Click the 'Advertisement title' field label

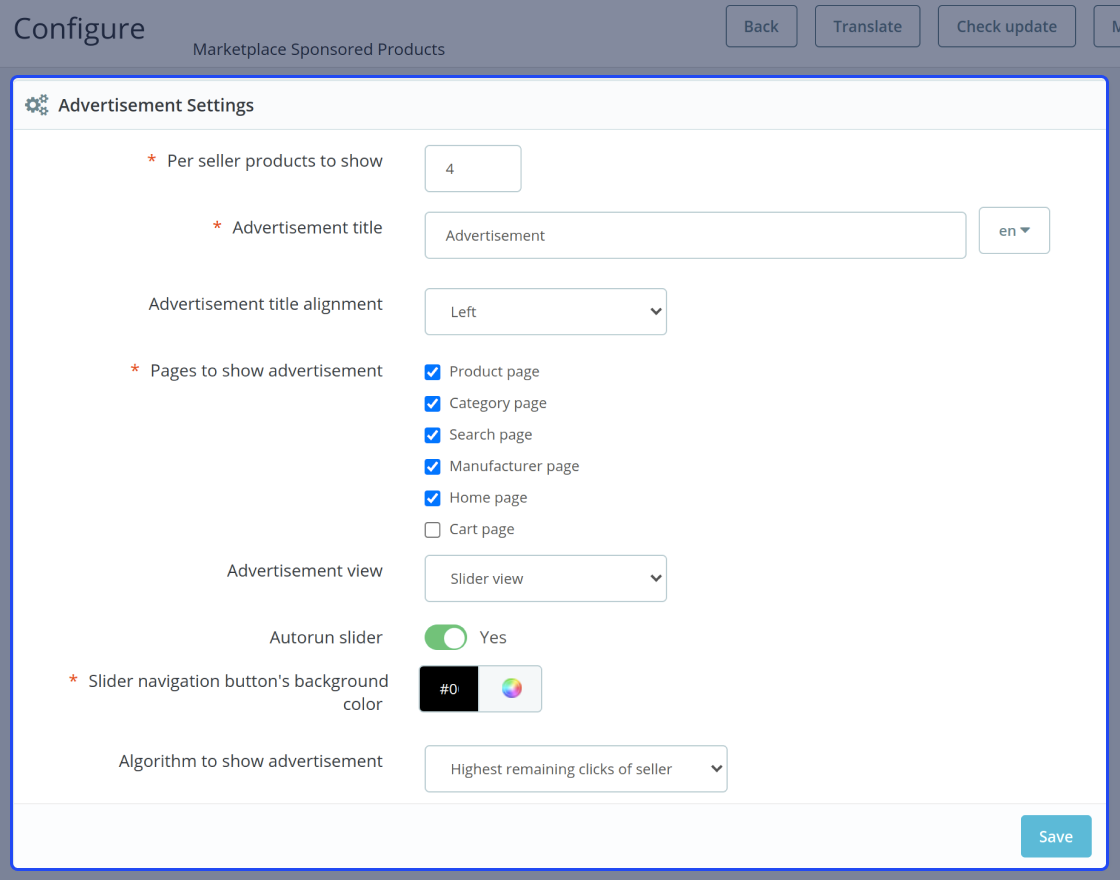tap(307, 228)
